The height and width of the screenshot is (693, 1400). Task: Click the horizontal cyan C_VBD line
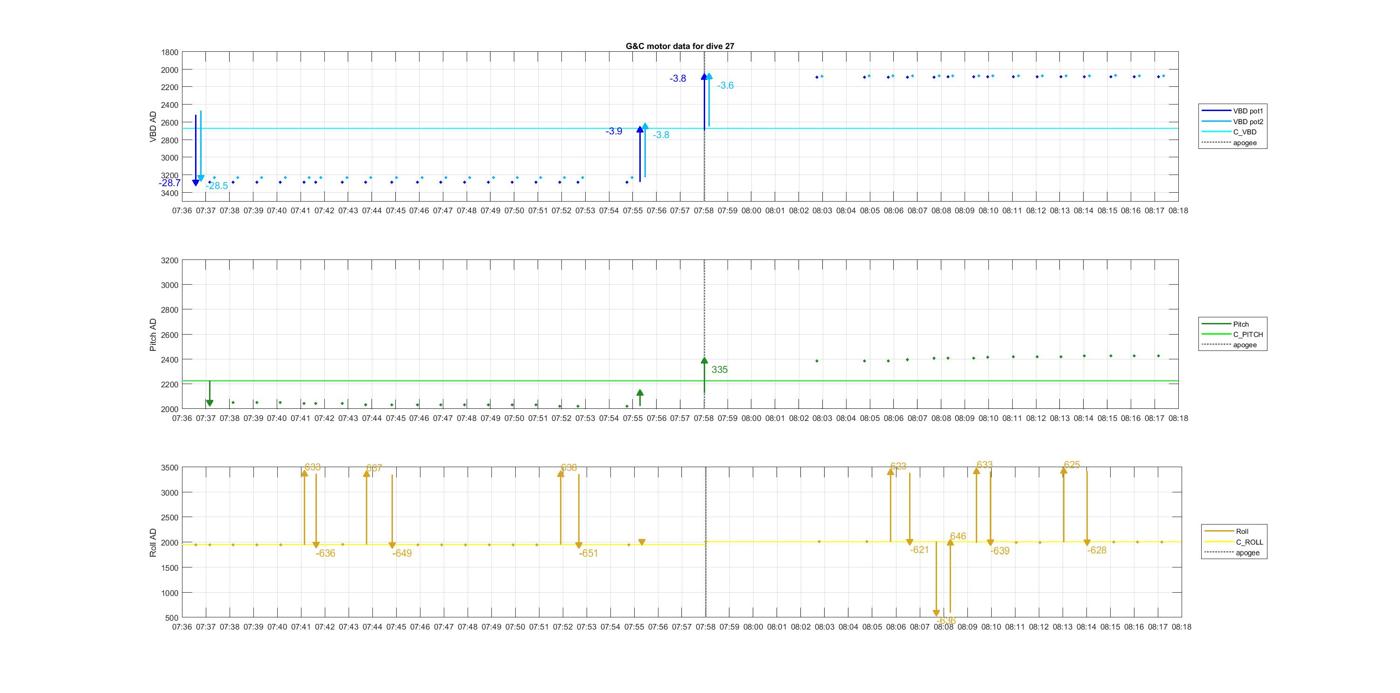click(680, 128)
